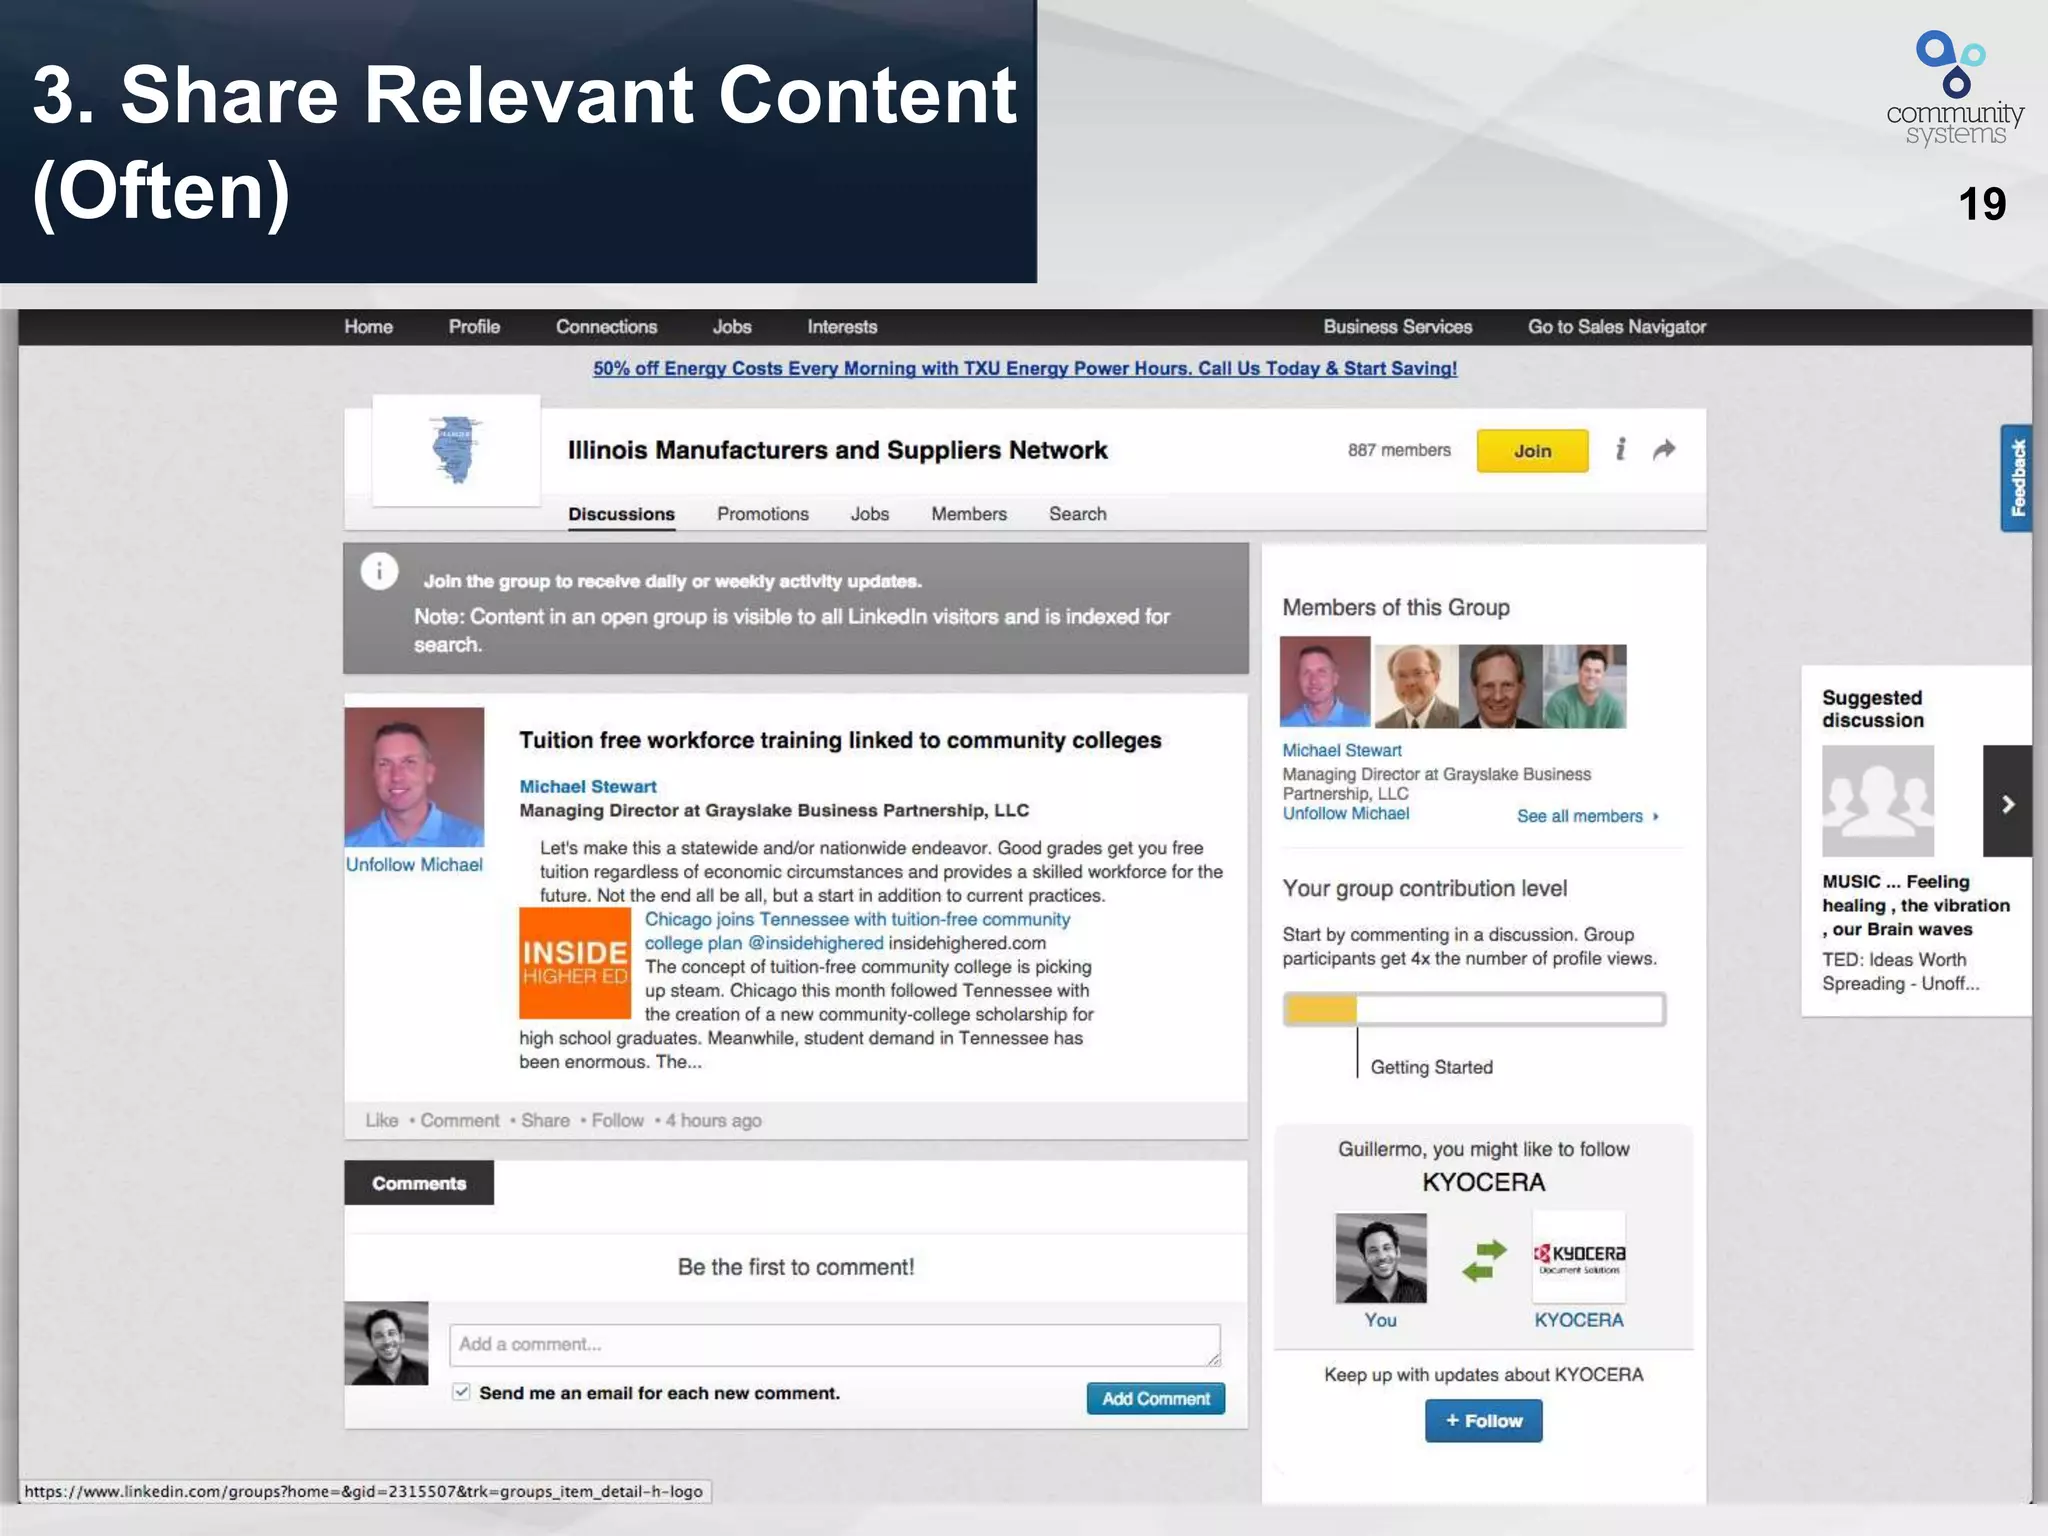Click the 'You' link under profile photo
Viewport: 2048px width, 1536px height.
[1380, 1320]
